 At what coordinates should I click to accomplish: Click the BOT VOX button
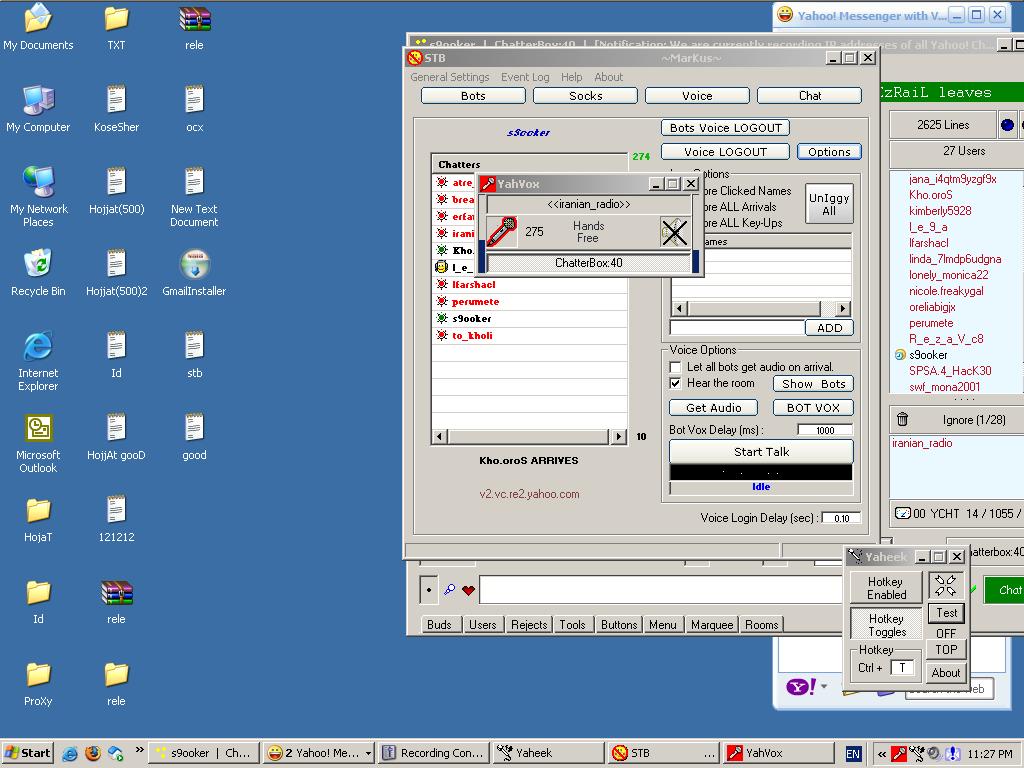813,408
